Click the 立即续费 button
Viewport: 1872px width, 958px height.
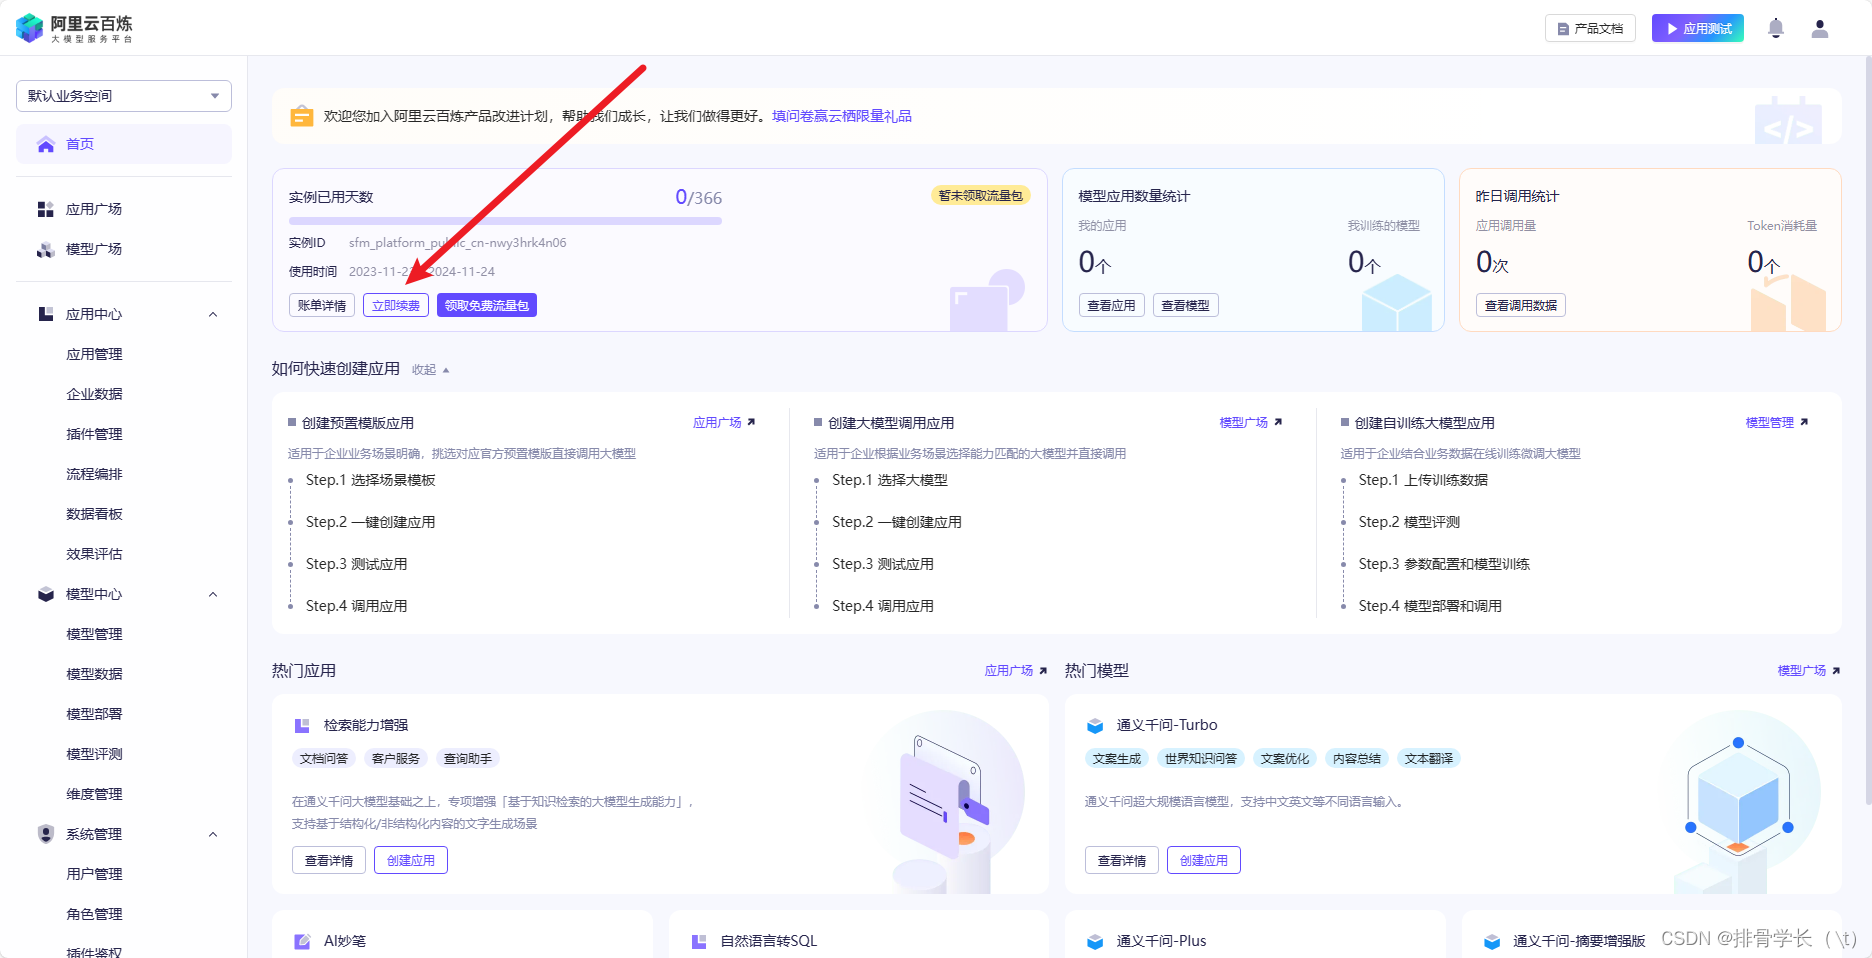point(396,306)
